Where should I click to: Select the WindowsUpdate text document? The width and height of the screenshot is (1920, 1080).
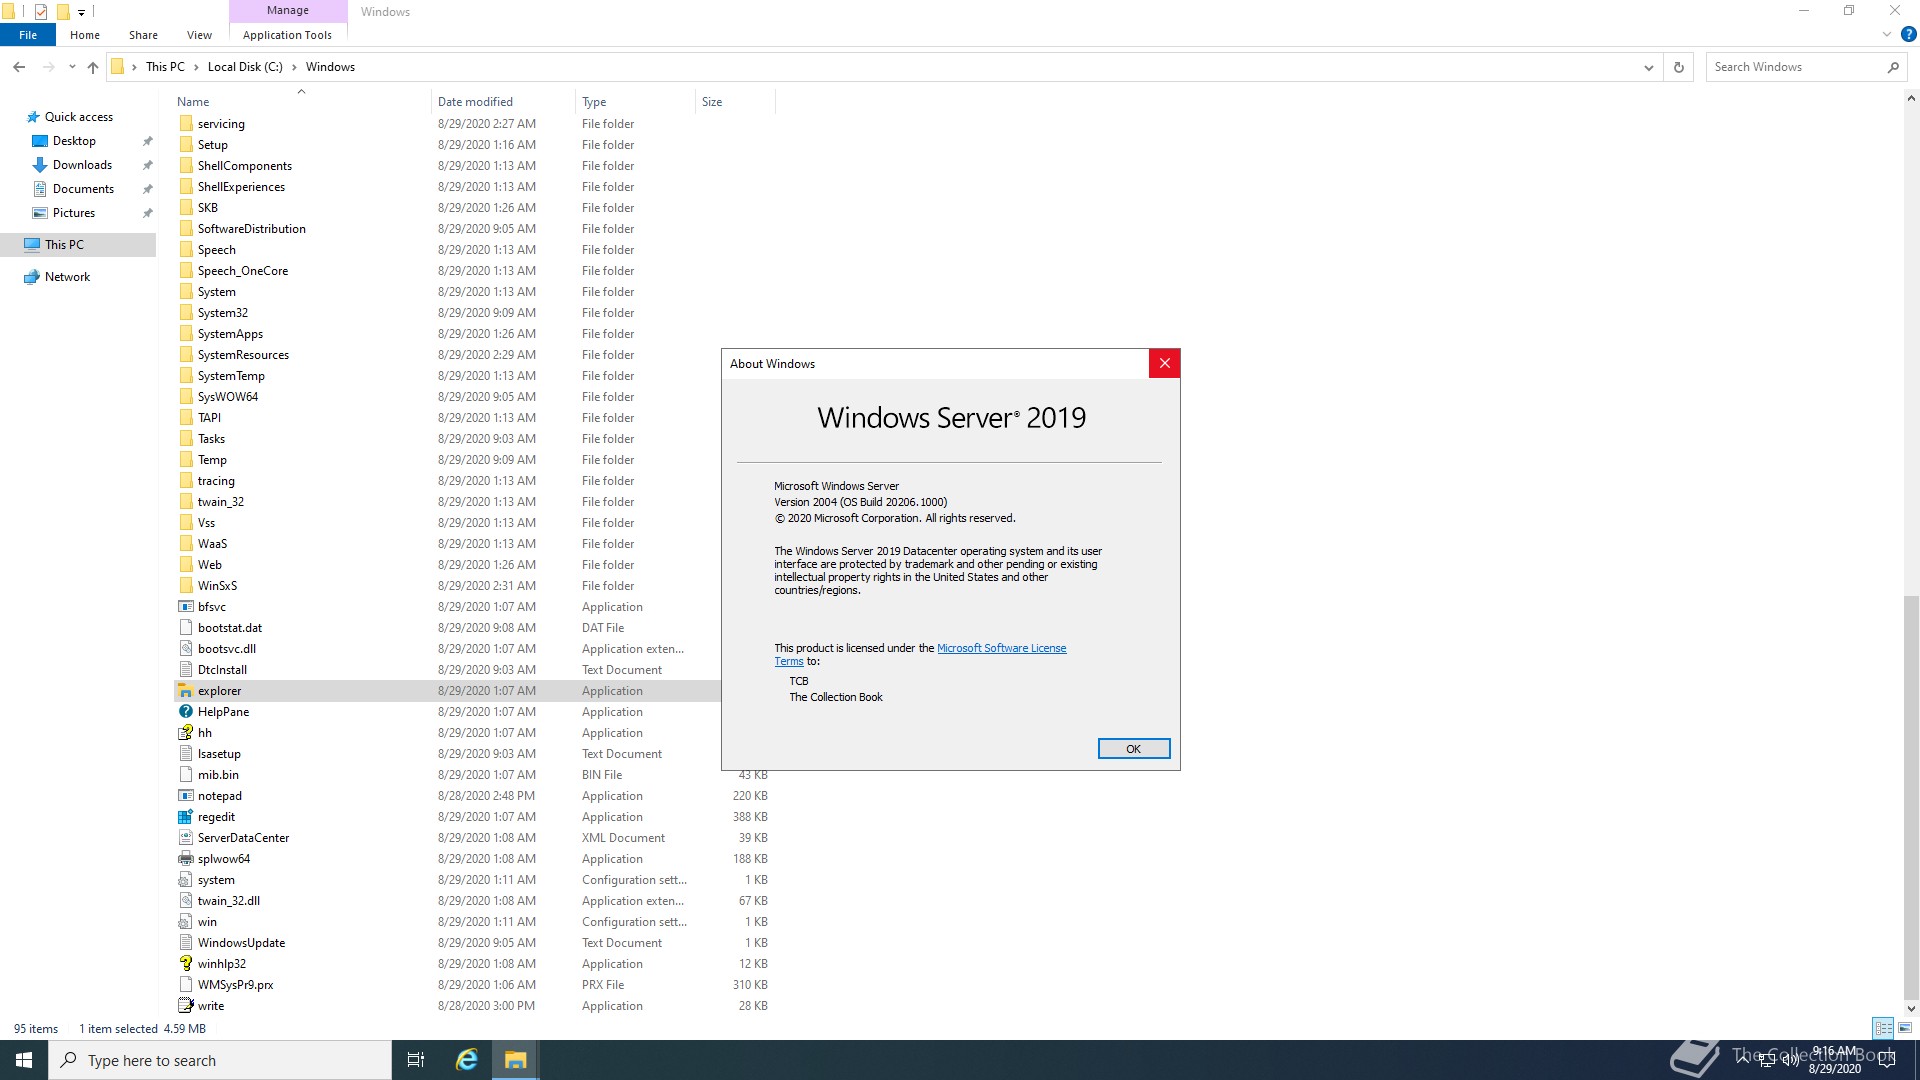(241, 943)
